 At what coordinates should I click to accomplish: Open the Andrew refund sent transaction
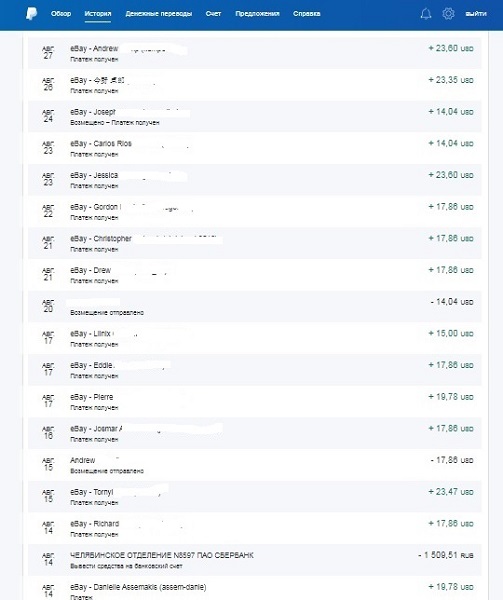(255, 465)
